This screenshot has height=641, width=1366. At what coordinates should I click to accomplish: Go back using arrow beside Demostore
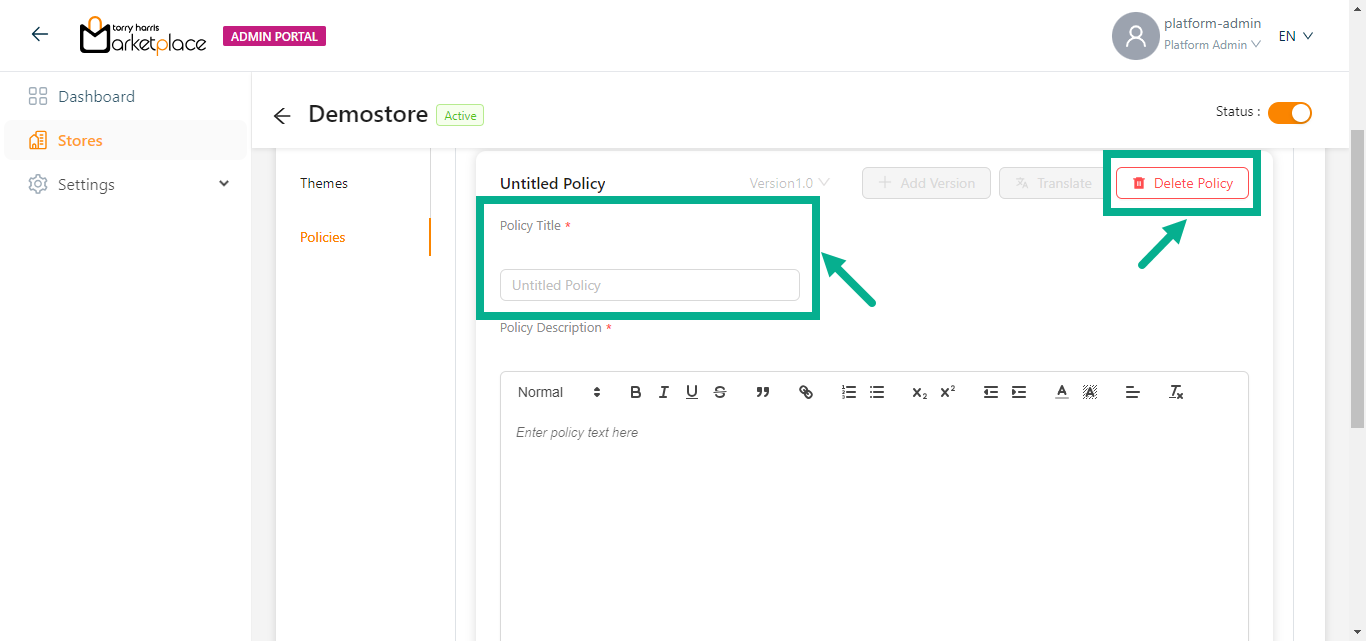point(282,116)
